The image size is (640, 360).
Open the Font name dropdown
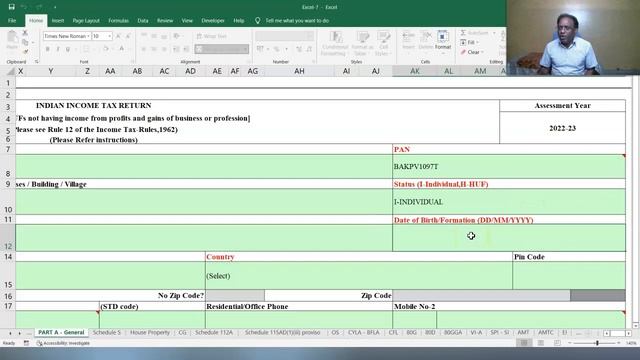click(x=88, y=36)
